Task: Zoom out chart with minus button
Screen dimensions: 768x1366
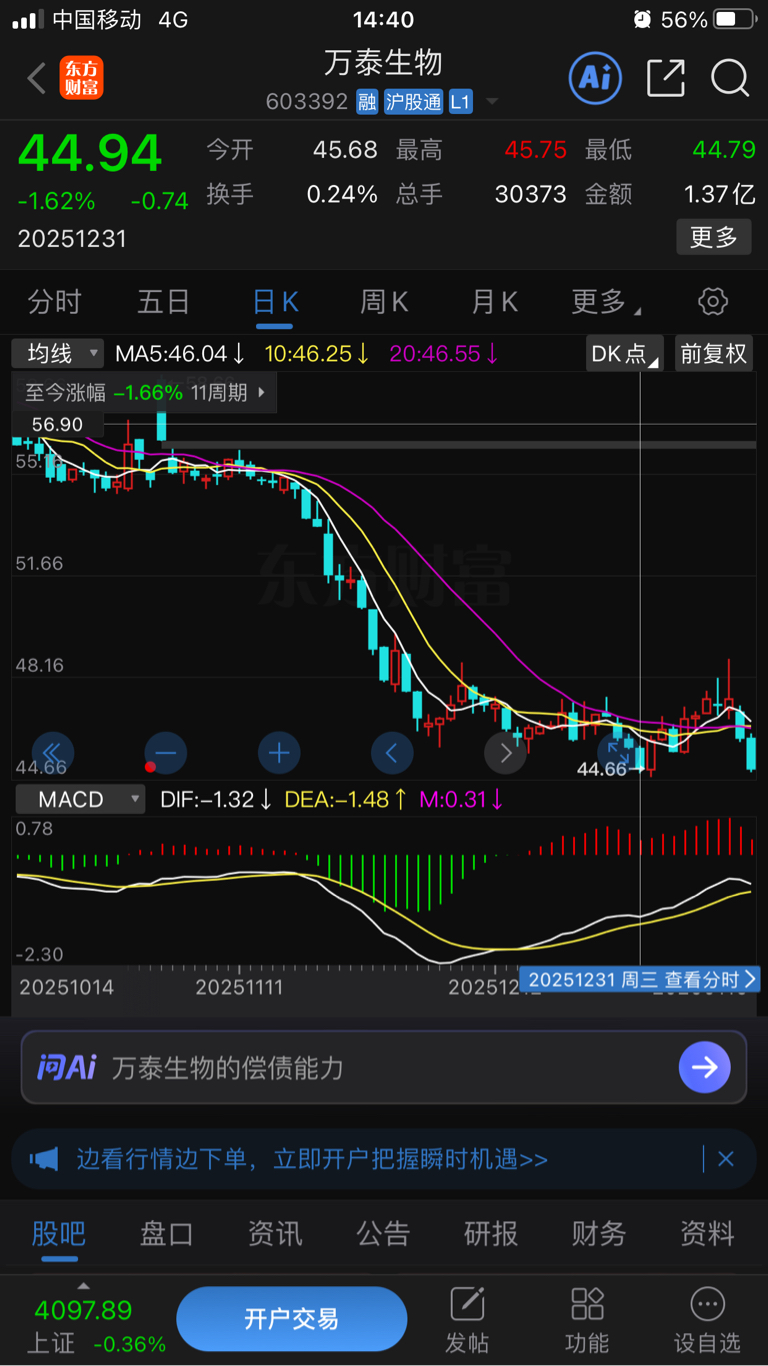Action: (166, 753)
